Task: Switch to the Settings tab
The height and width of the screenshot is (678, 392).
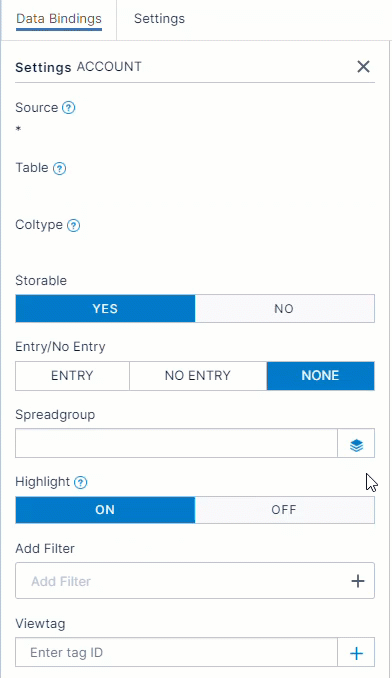Action: tap(159, 19)
